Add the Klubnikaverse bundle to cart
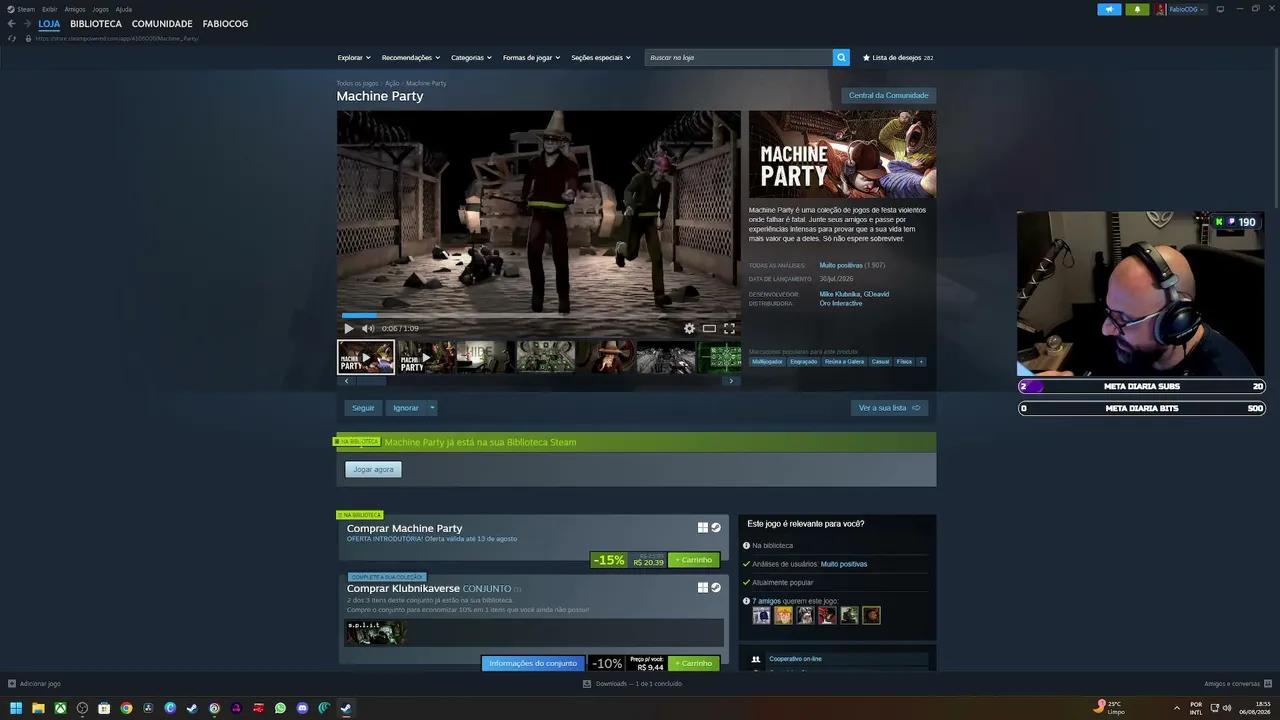 click(x=694, y=663)
